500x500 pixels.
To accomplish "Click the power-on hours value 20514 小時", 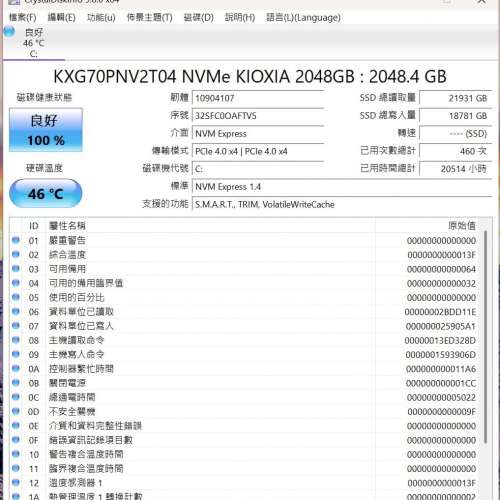I will click(456, 169).
